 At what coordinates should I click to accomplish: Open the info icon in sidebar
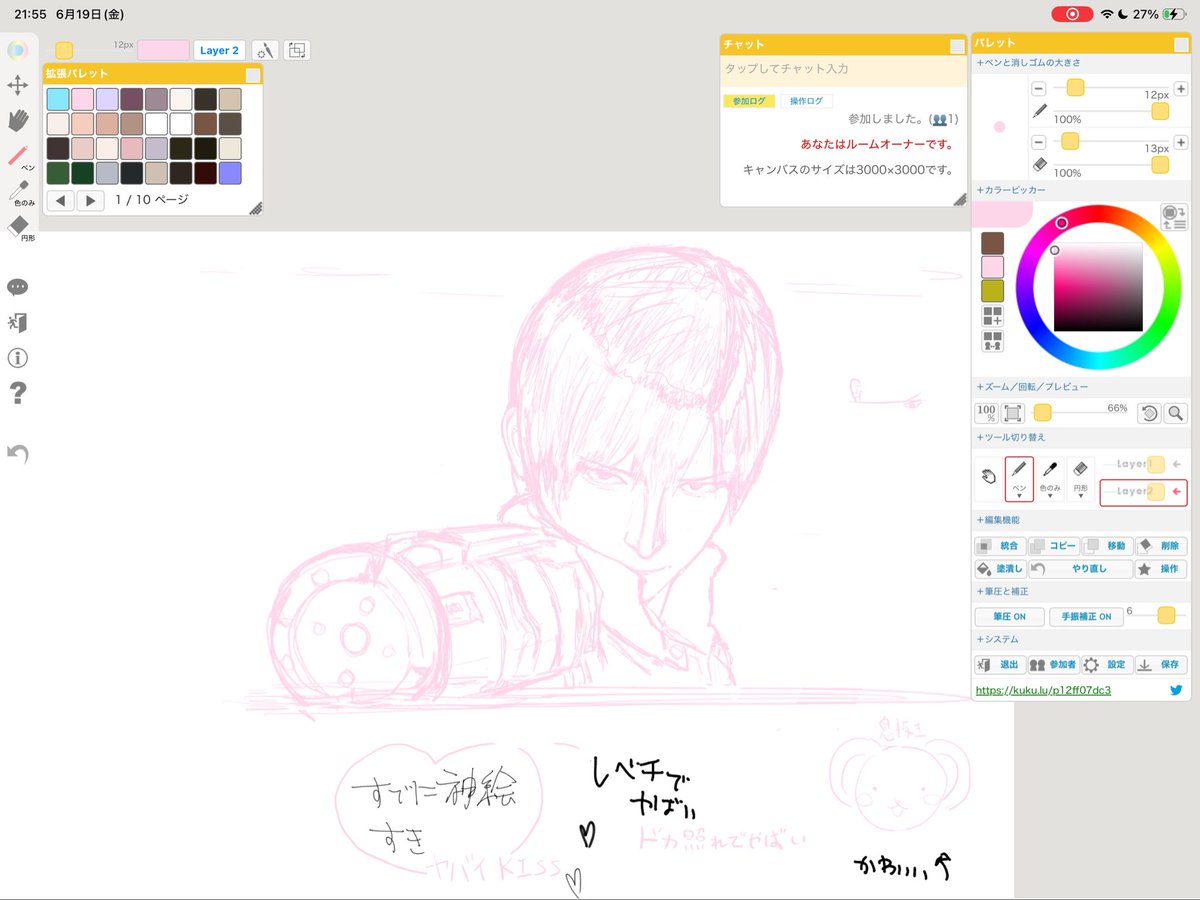(x=17, y=358)
